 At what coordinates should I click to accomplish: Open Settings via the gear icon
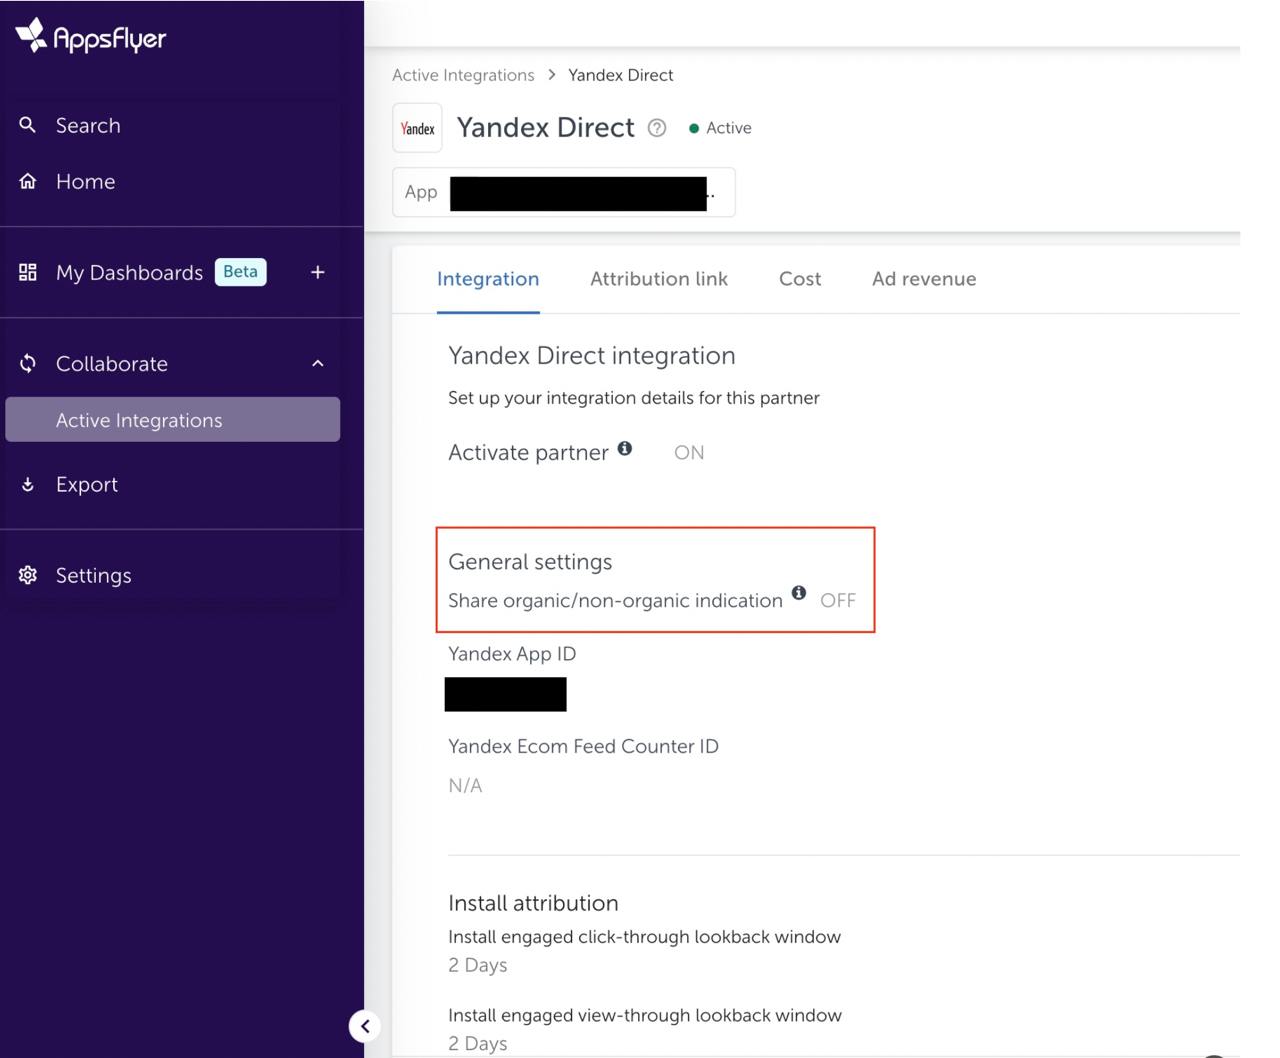coord(28,575)
